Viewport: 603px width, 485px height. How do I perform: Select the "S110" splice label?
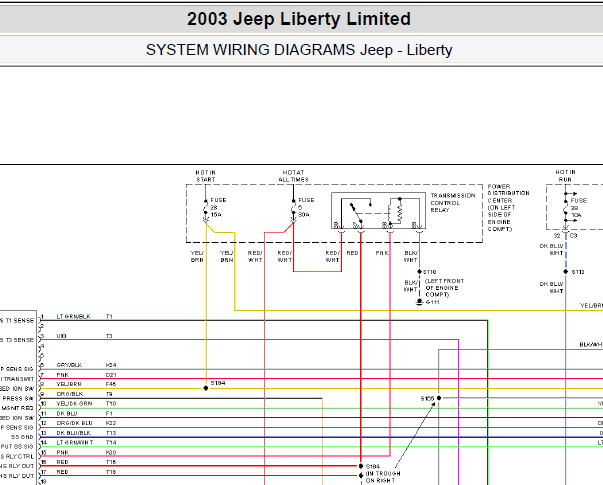(x=430, y=272)
